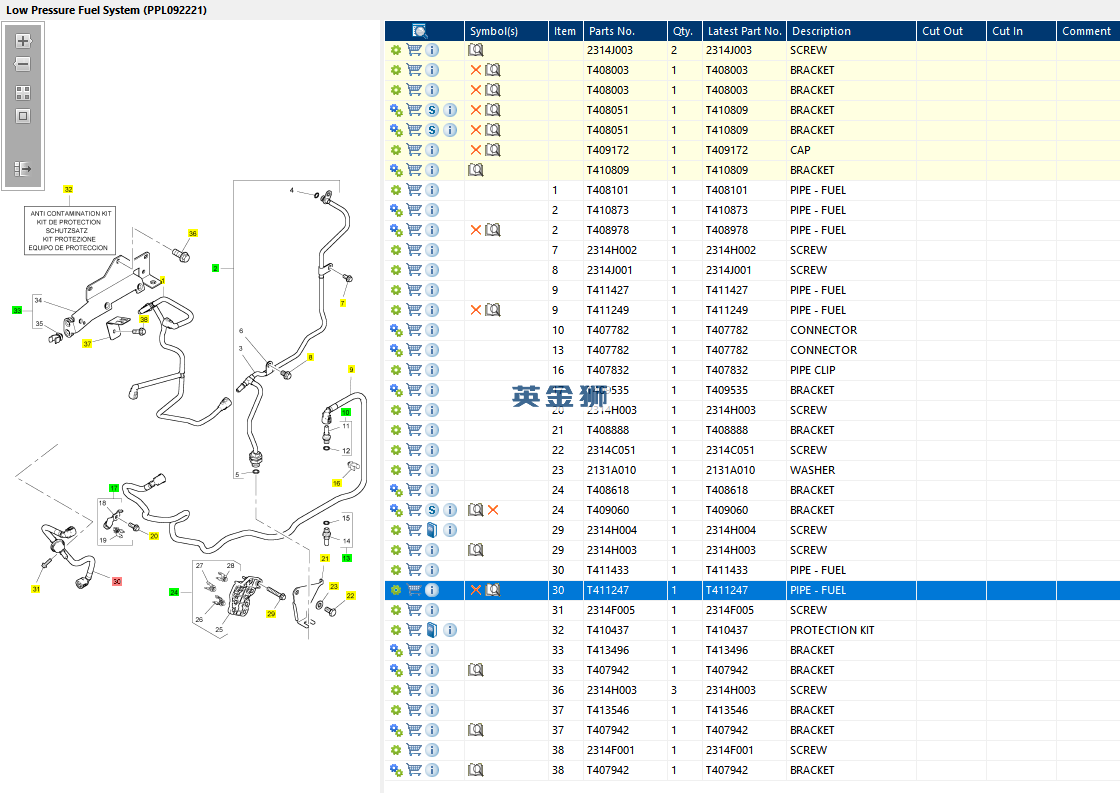
Task: Click the Description column header
Action: click(820, 31)
